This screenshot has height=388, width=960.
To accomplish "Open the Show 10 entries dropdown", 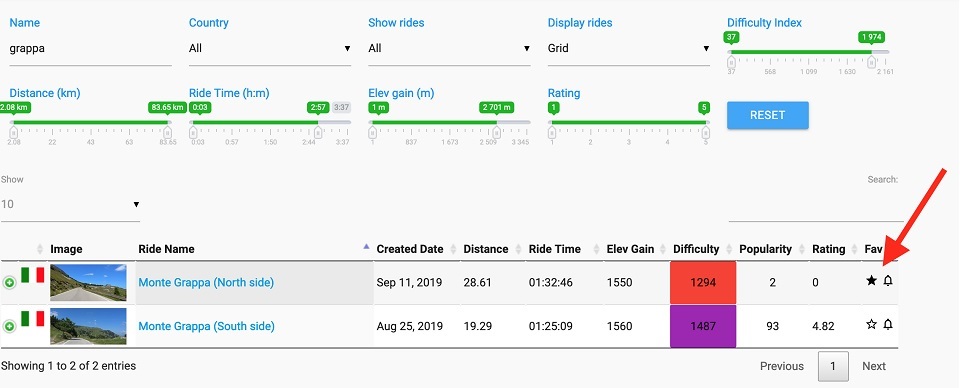I will [70, 204].
